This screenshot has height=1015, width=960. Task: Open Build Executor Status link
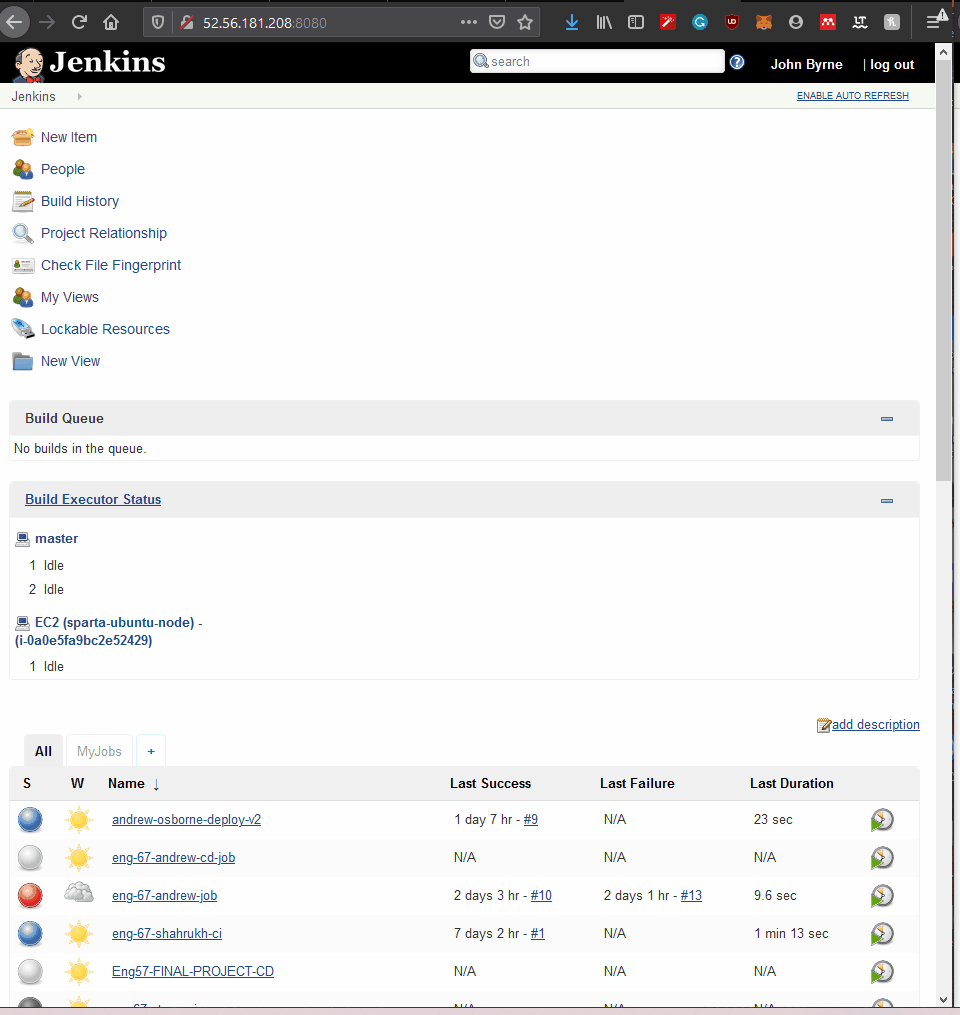pos(93,500)
